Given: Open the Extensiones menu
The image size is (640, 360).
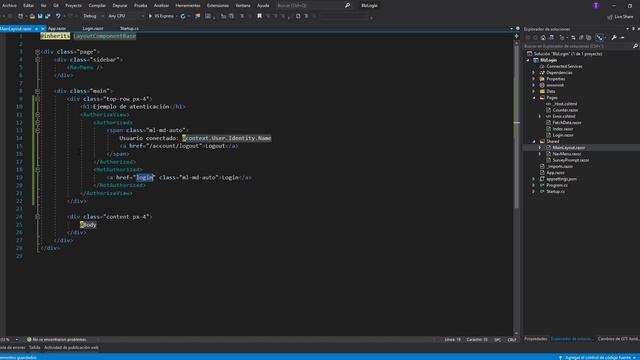Looking at the screenshot, I should pyautogui.click(x=218, y=6).
